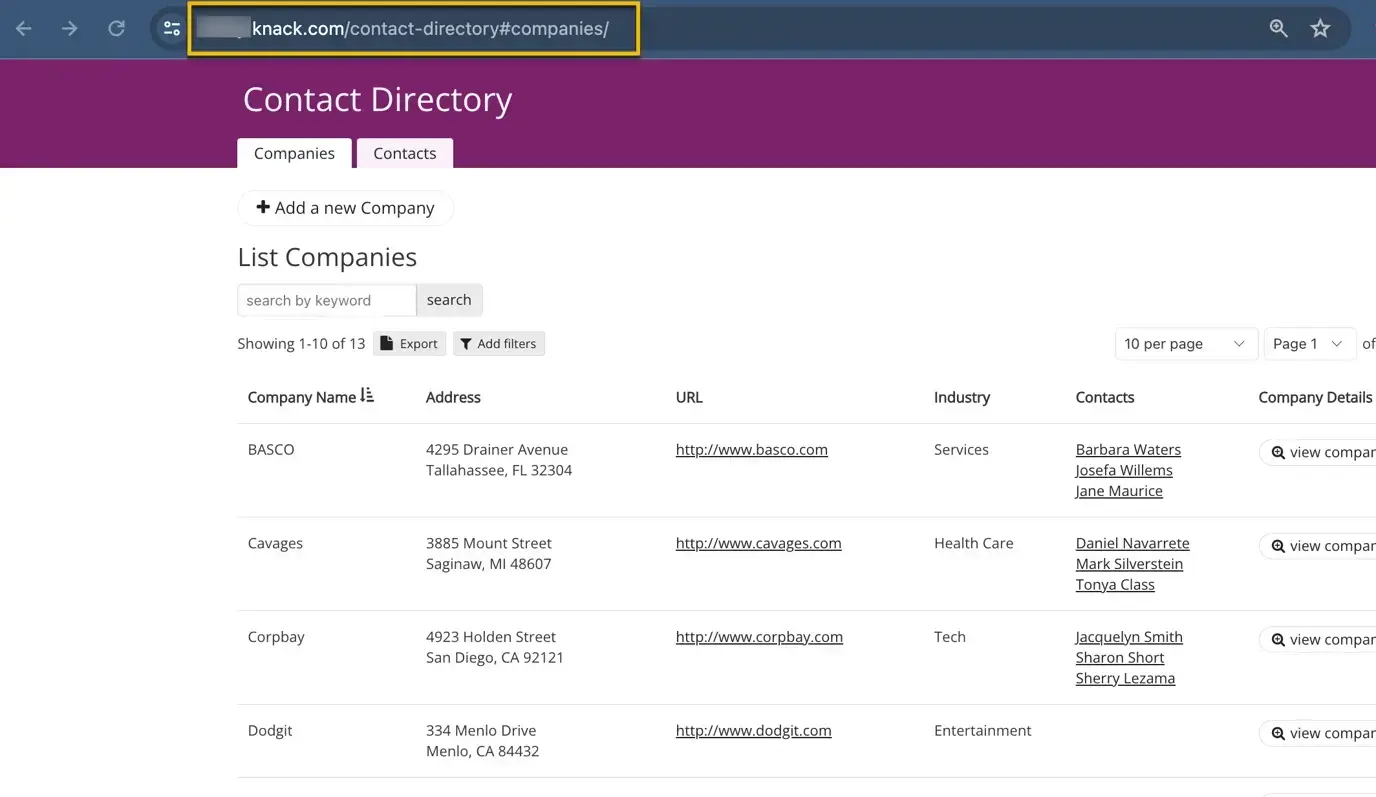Open Add filters options
The image size is (1376, 797).
[498, 344]
